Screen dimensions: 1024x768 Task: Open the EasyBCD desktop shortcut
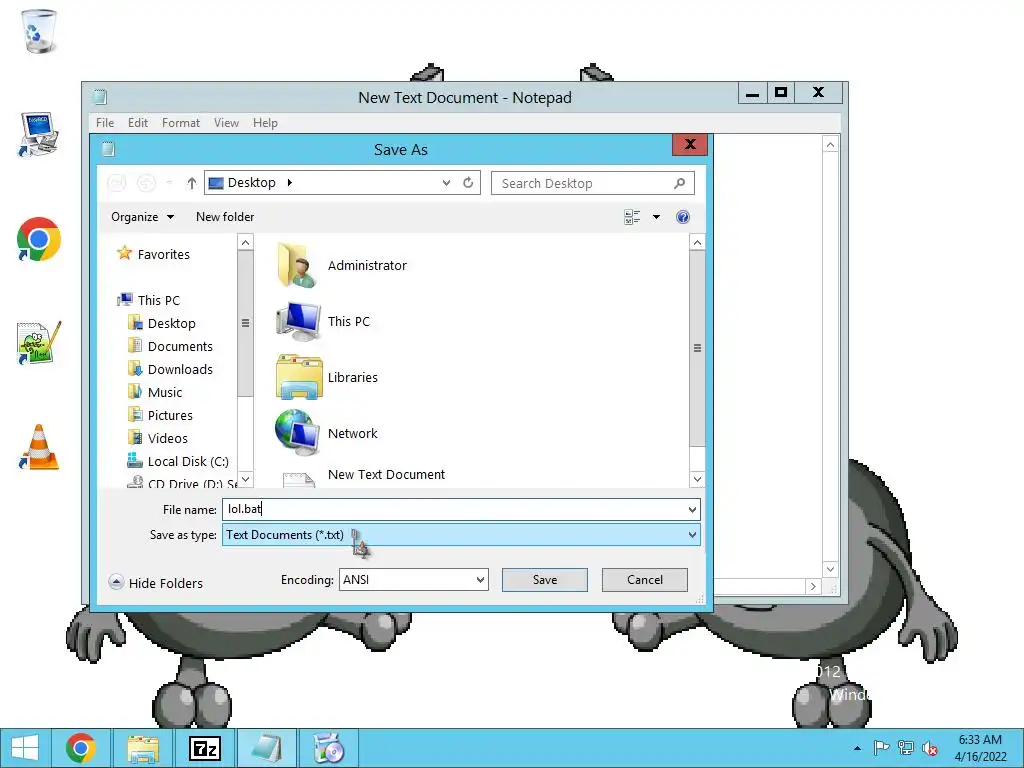39,135
